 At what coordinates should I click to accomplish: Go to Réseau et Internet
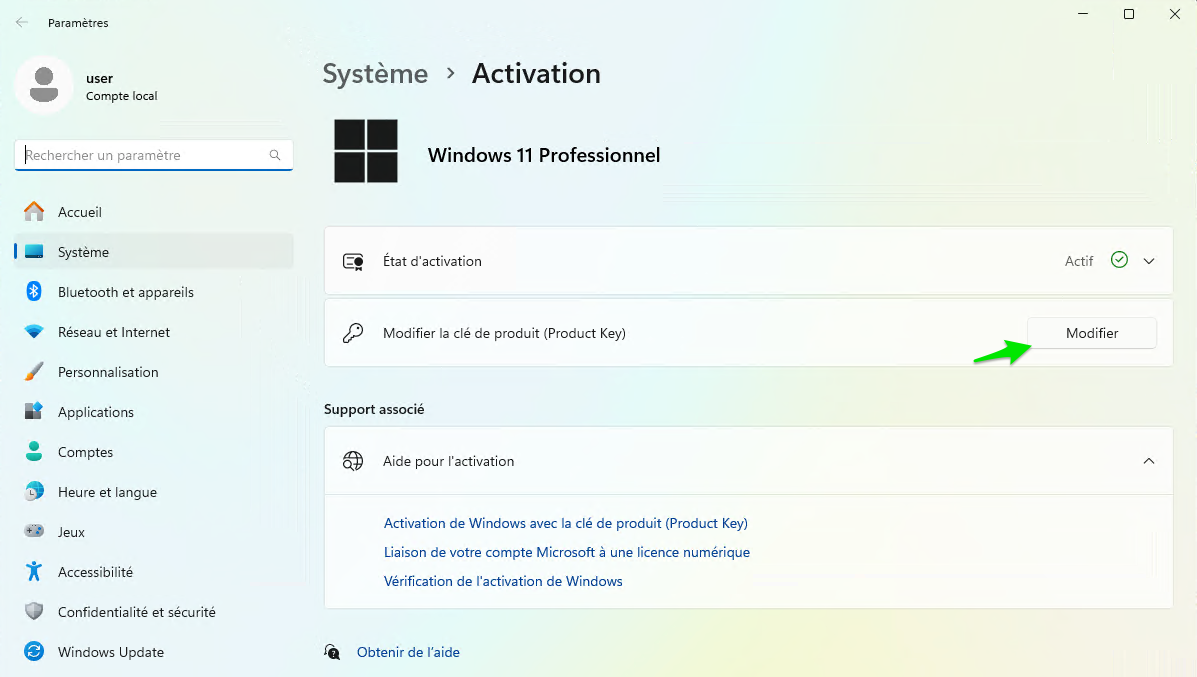click(153, 332)
